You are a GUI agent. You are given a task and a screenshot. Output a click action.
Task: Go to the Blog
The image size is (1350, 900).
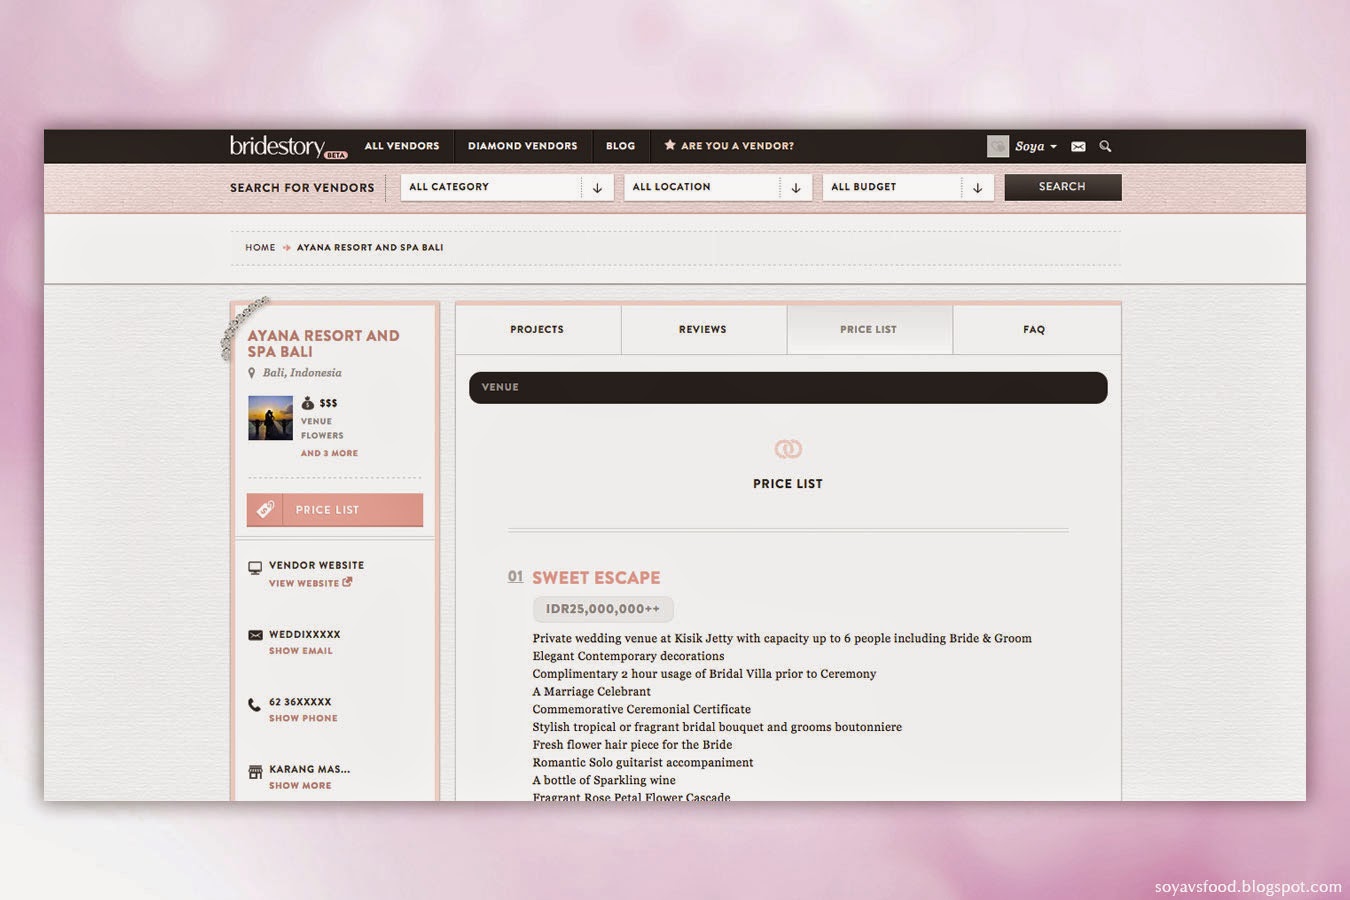coord(620,146)
